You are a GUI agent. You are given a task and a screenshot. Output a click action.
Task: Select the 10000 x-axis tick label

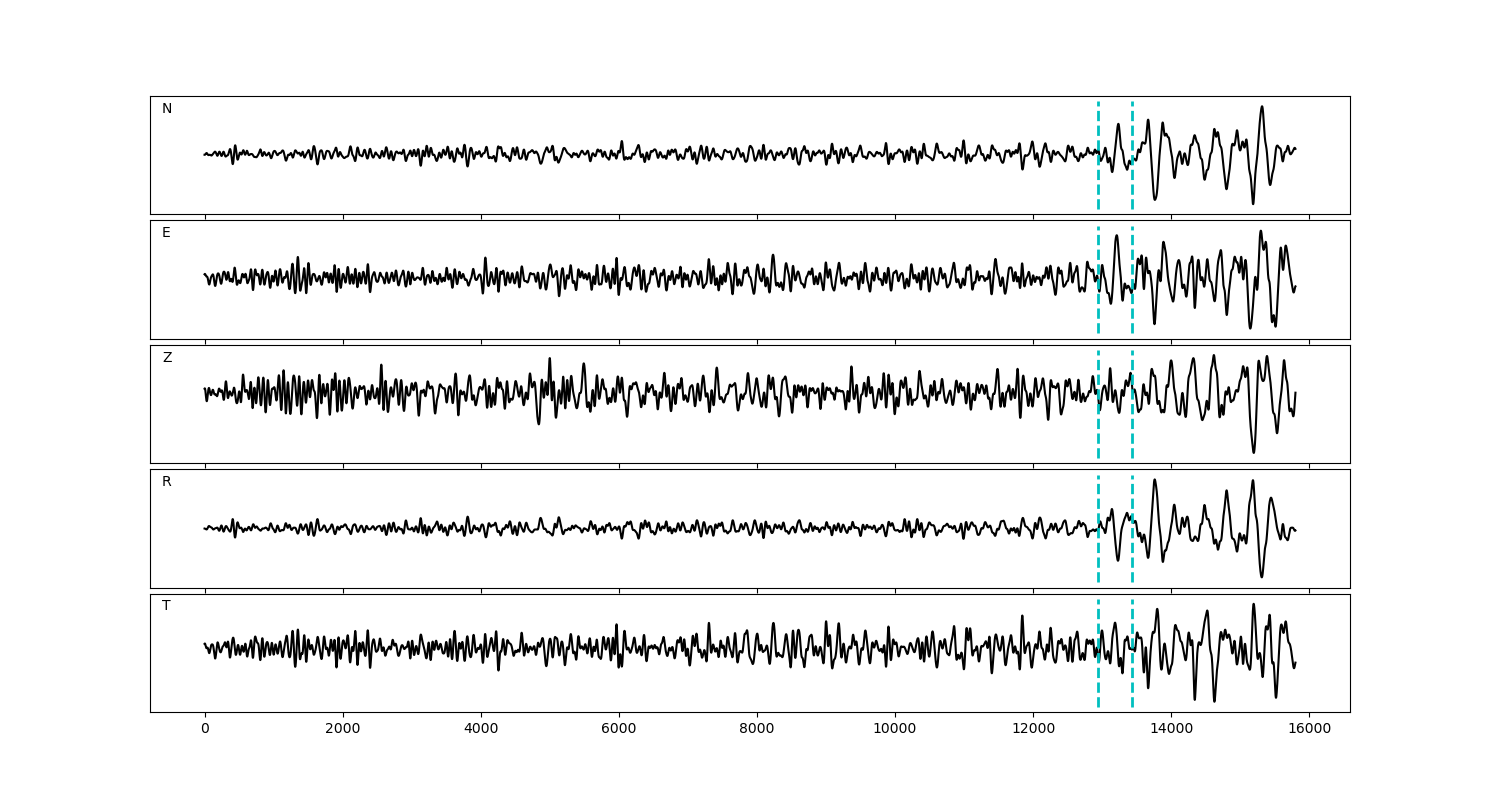click(x=895, y=730)
